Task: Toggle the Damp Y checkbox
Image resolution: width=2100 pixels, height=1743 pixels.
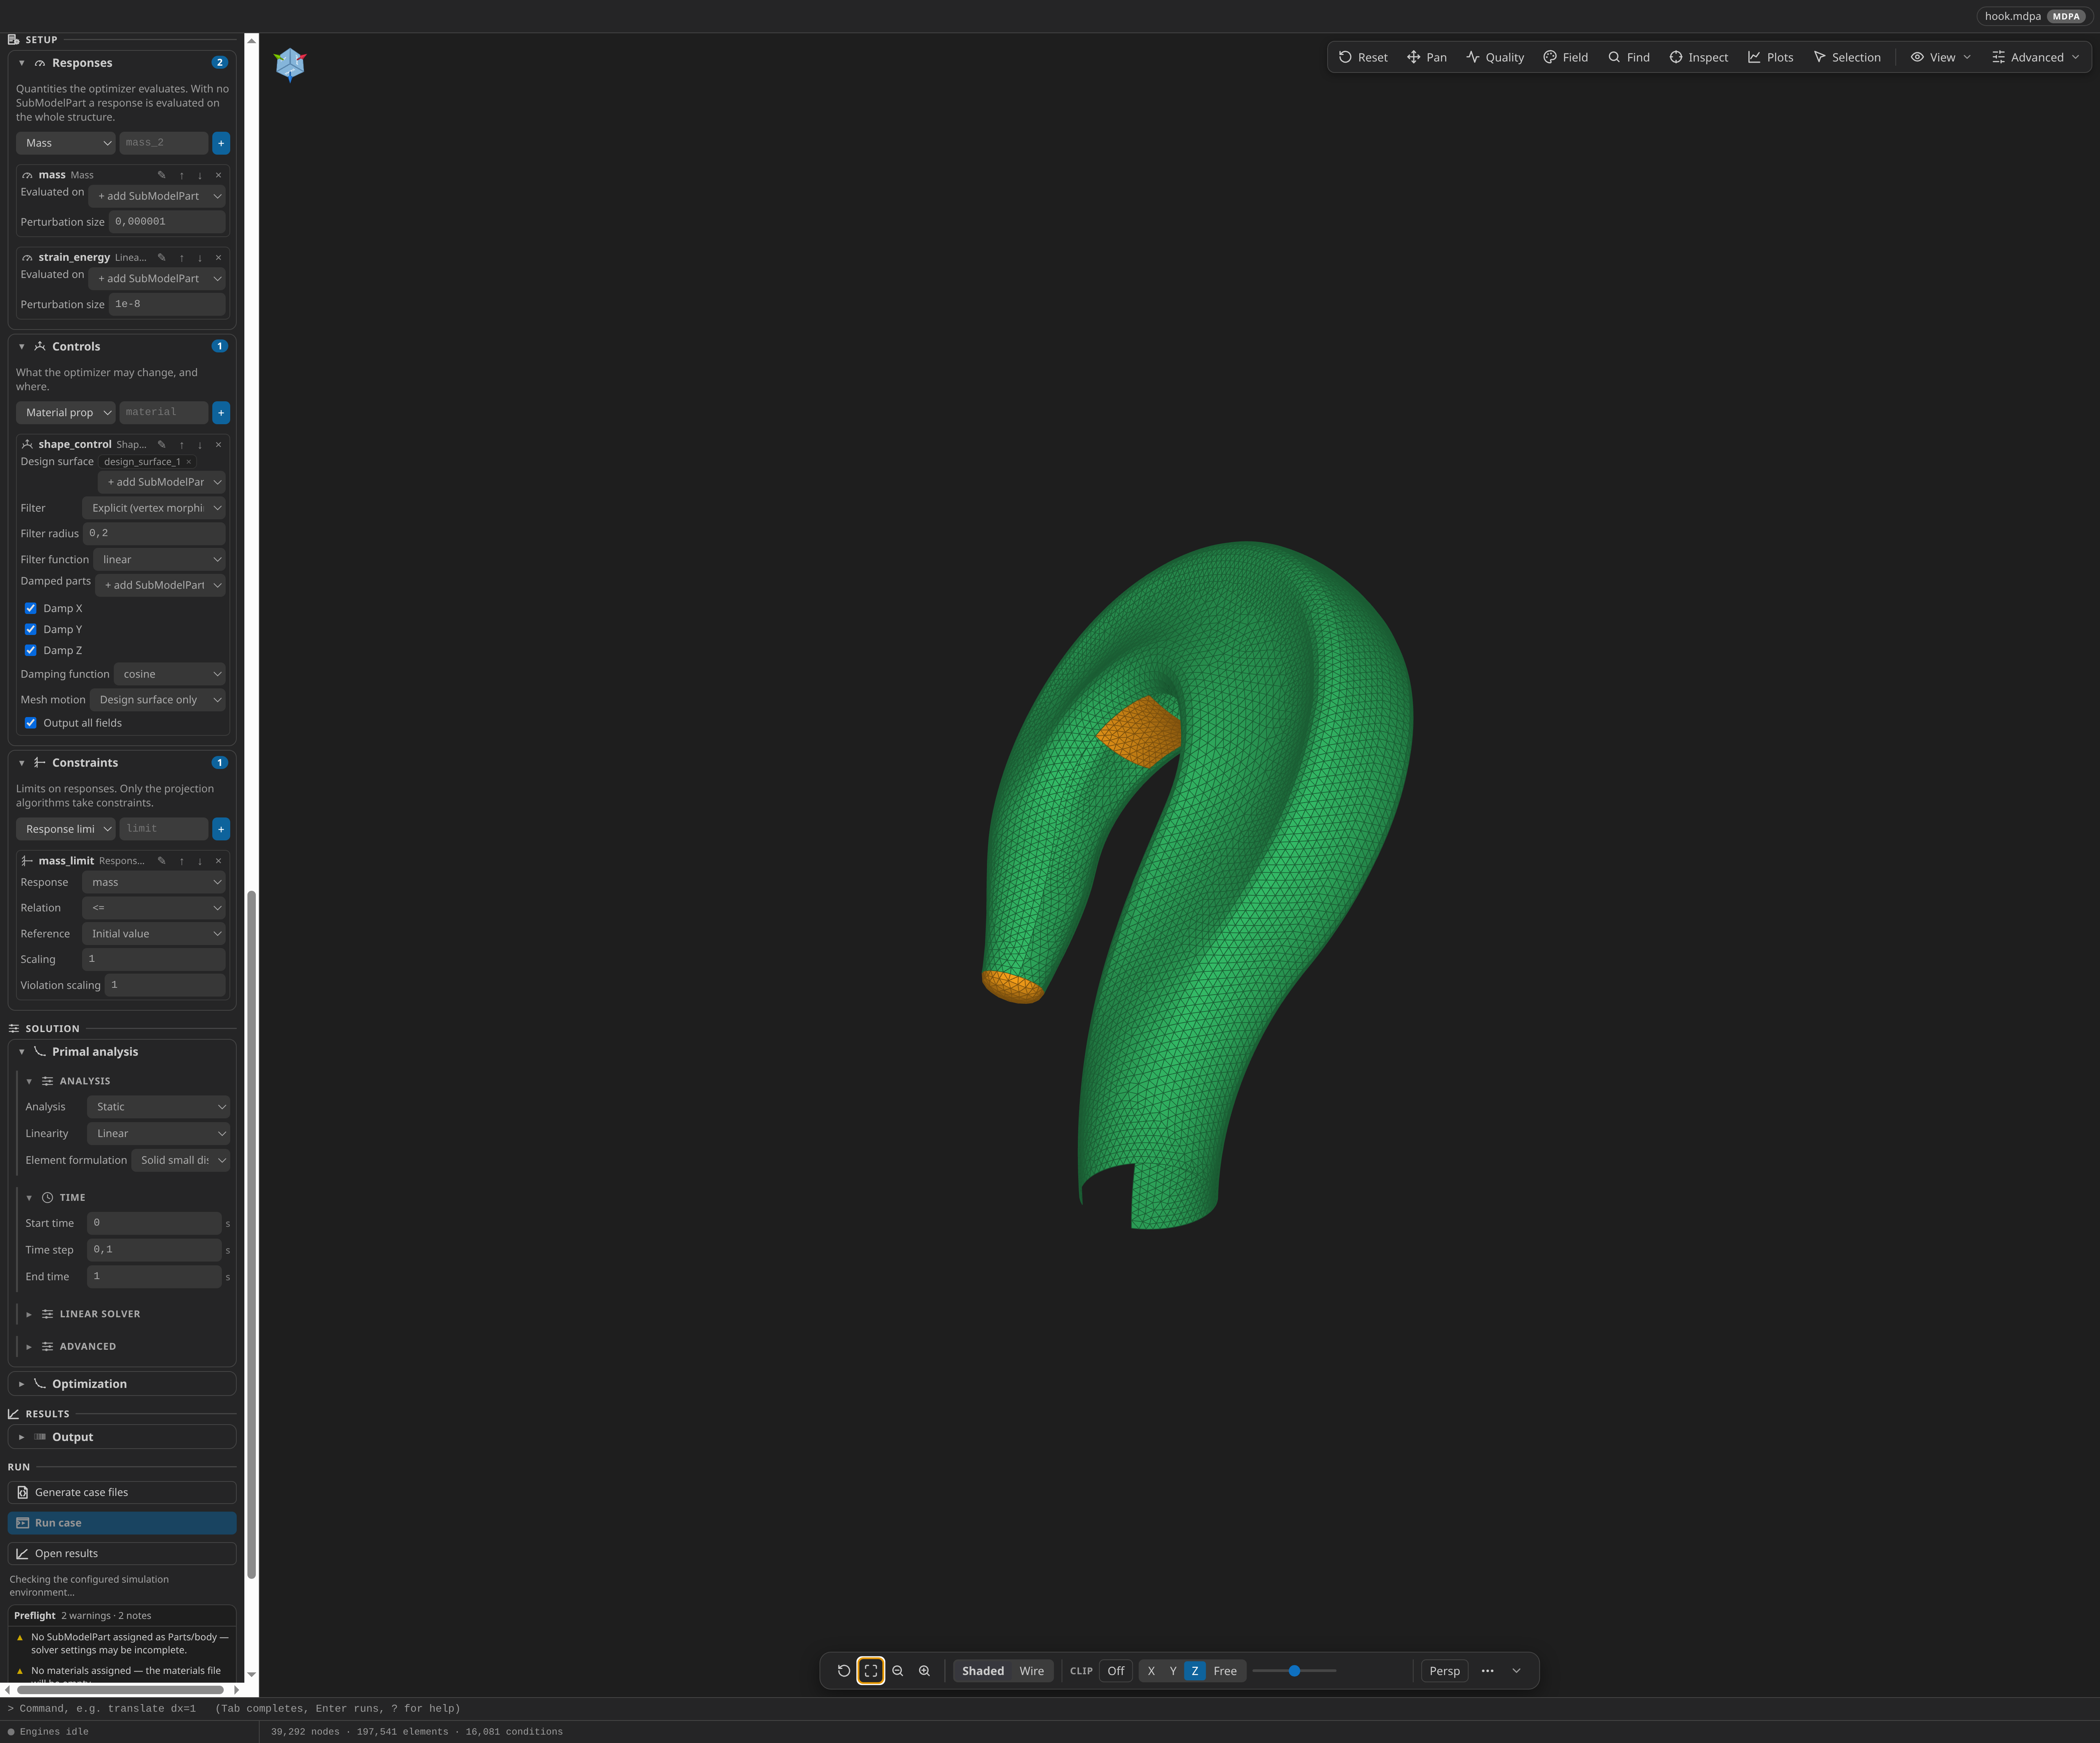Action: coord(30,629)
